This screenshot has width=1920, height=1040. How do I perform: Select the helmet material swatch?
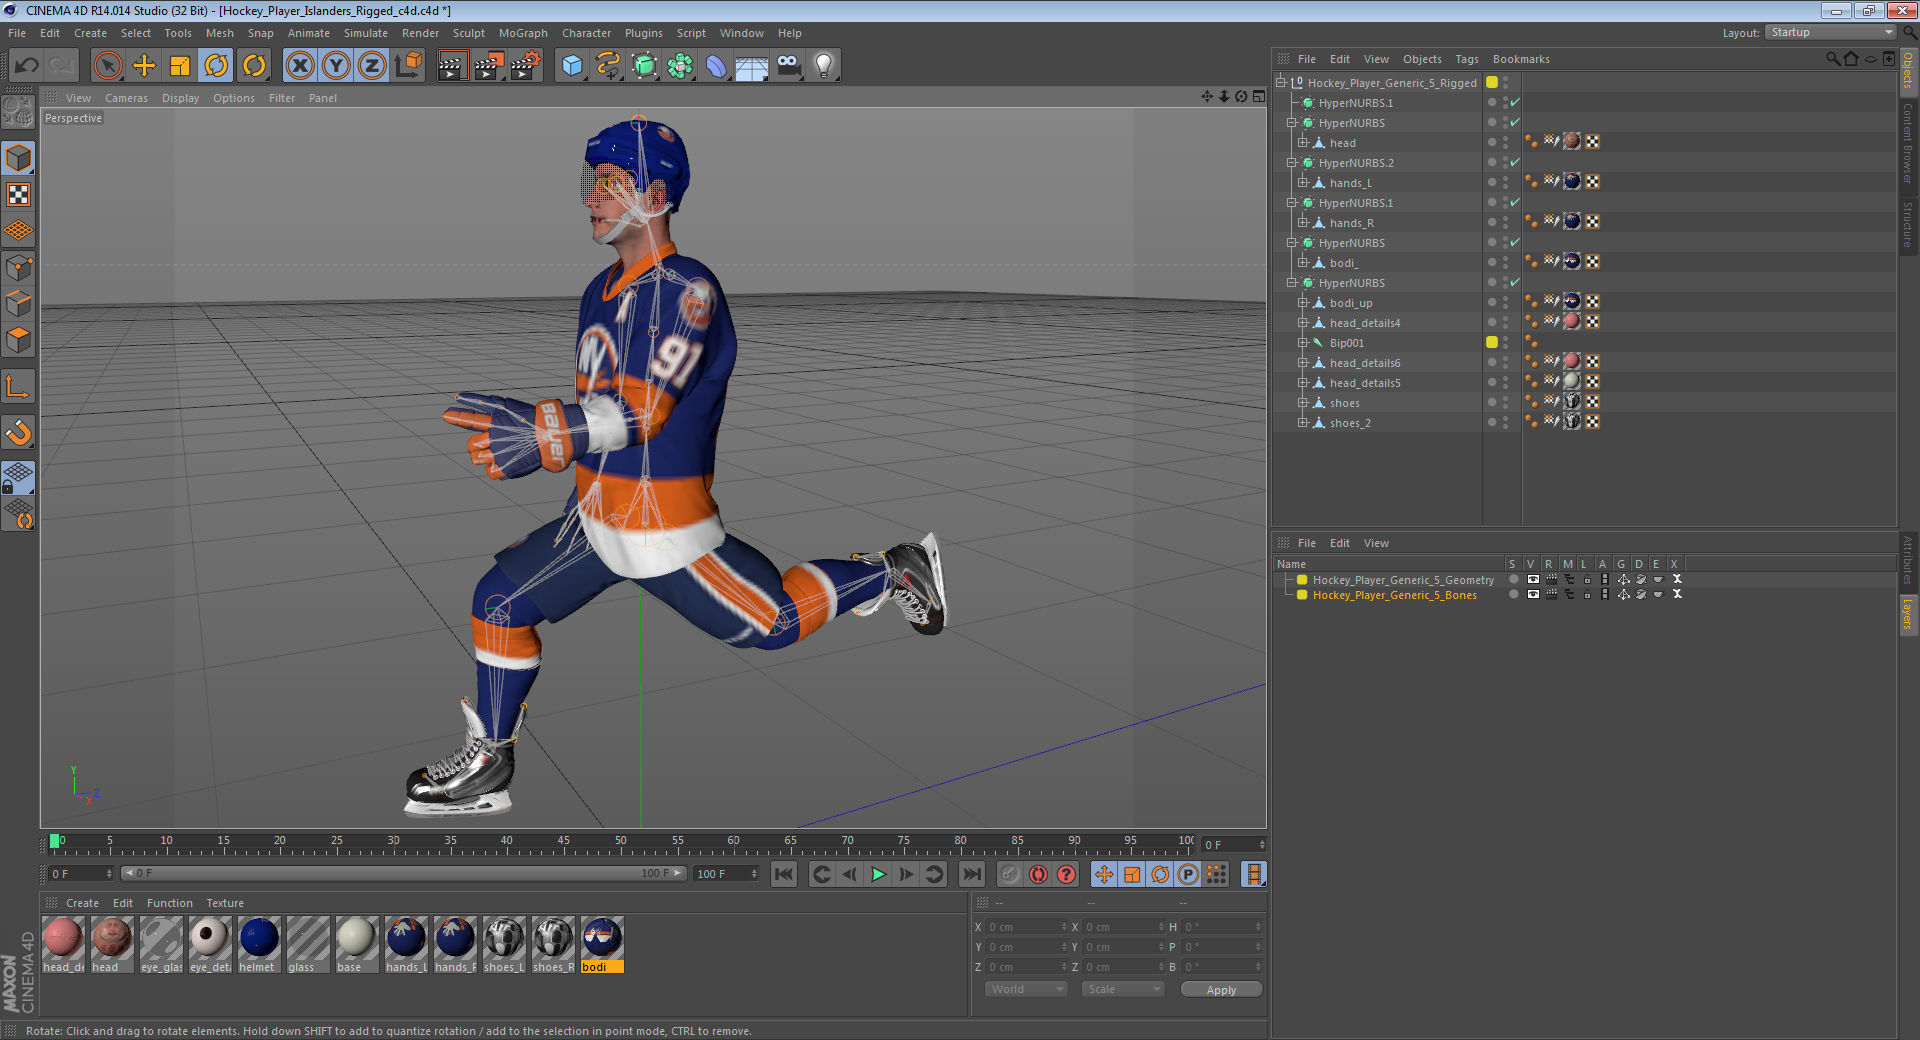[259, 945]
